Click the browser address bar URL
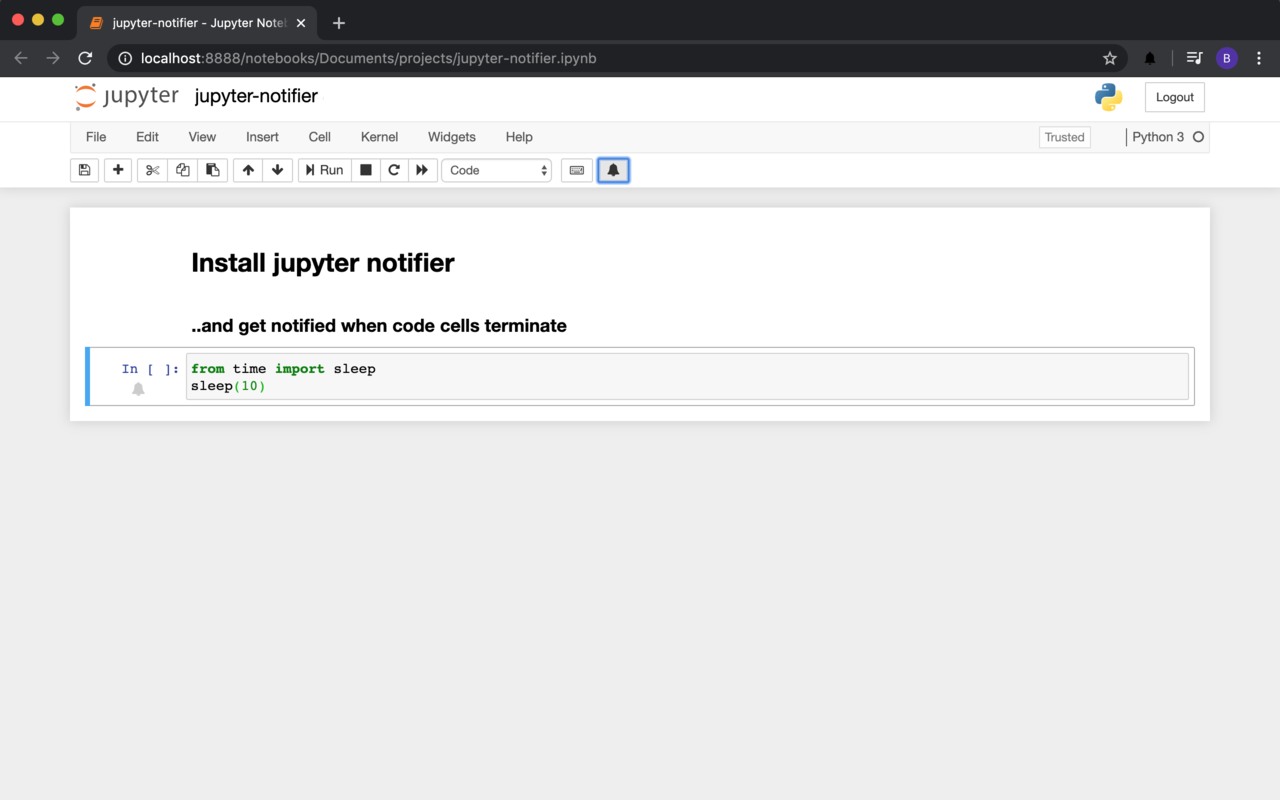The width and height of the screenshot is (1280, 800). [x=368, y=58]
